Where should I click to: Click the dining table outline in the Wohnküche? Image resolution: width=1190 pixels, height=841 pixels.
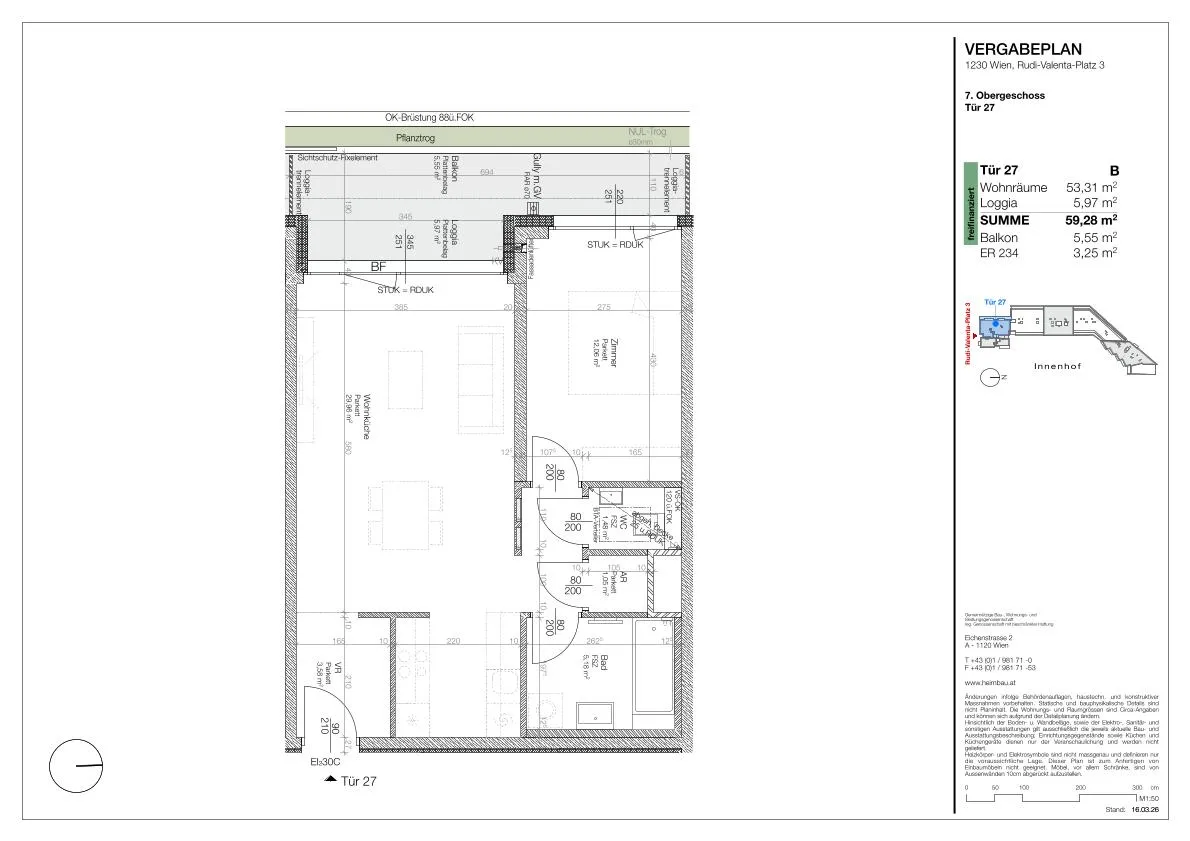[x=405, y=514]
